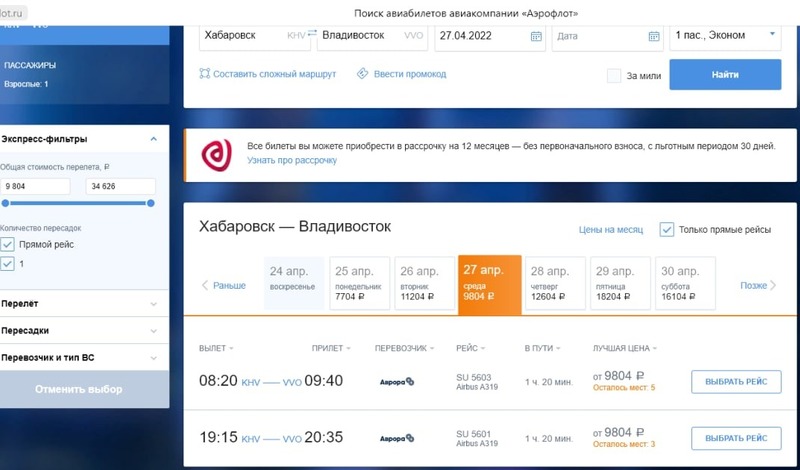Screen dimensions: 800x470
Task: Click the Найти search button
Action: (725, 75)
